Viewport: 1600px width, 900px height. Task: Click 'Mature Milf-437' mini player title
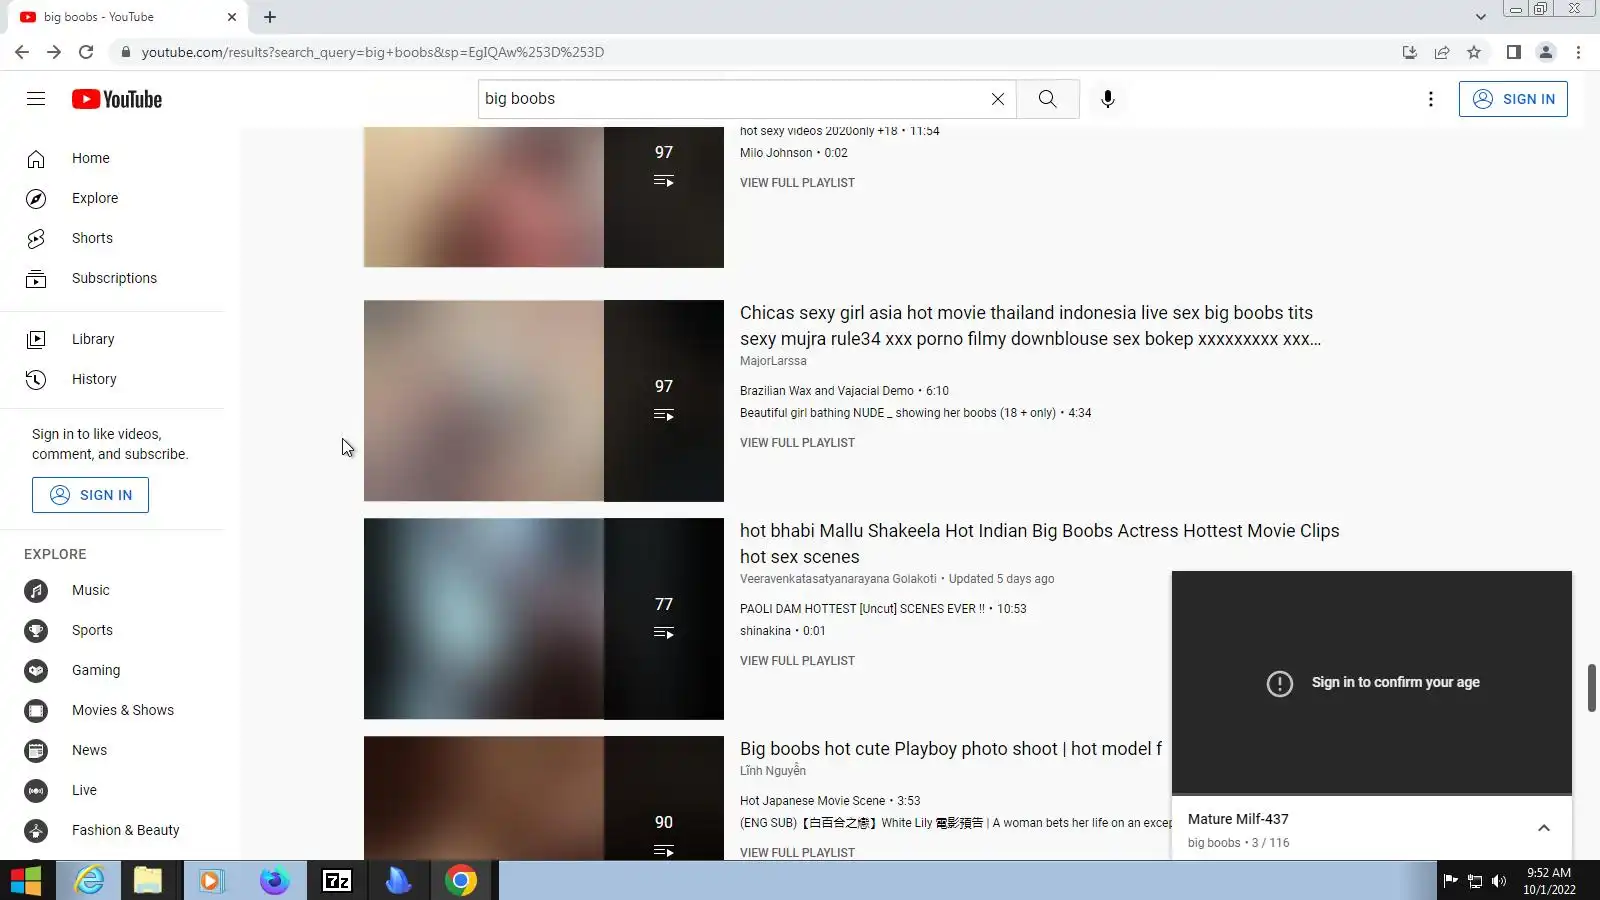1238,819
